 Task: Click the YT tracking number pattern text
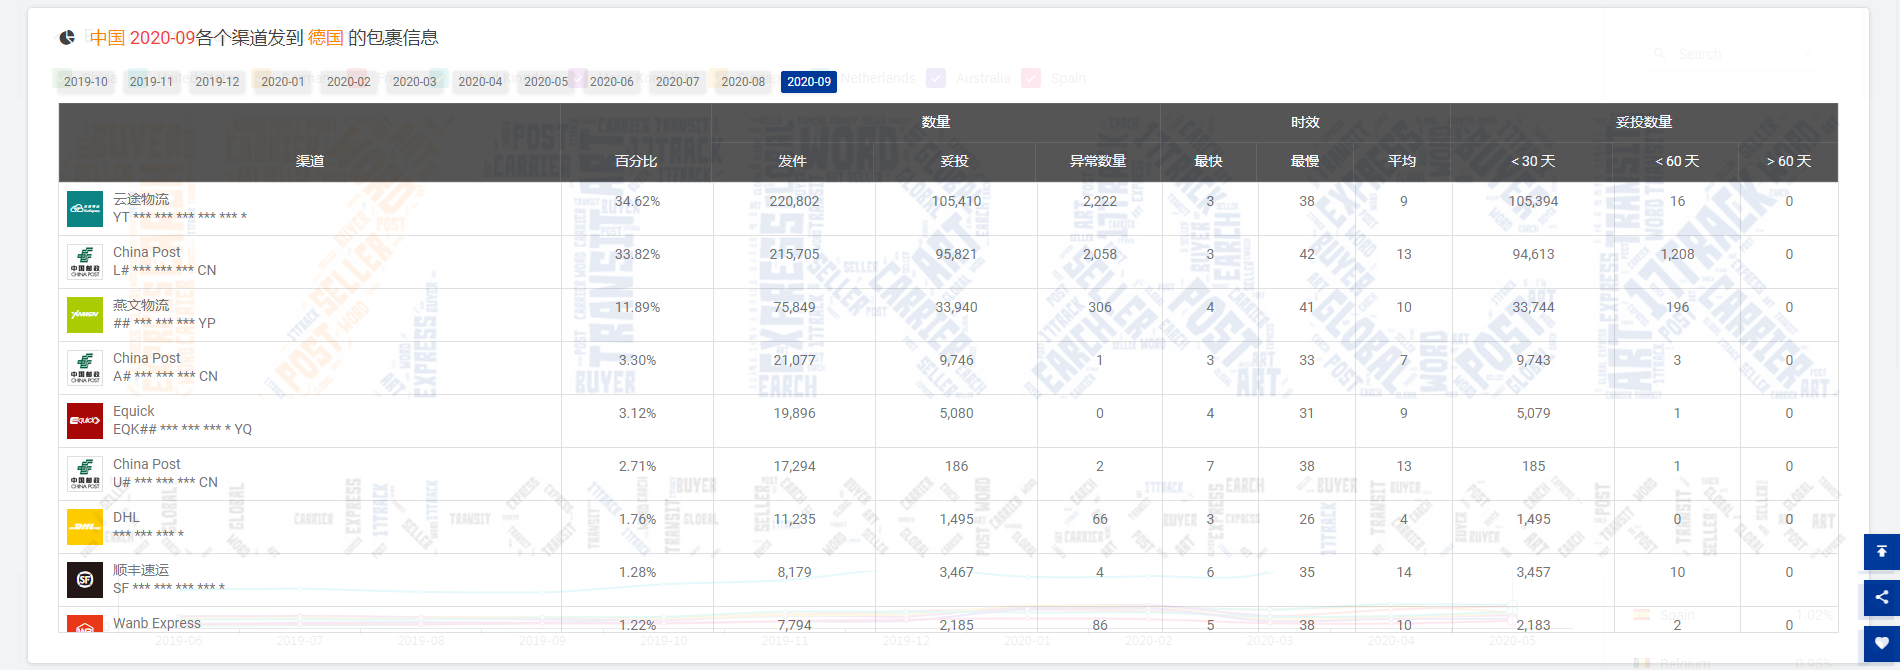click(180, 217)
